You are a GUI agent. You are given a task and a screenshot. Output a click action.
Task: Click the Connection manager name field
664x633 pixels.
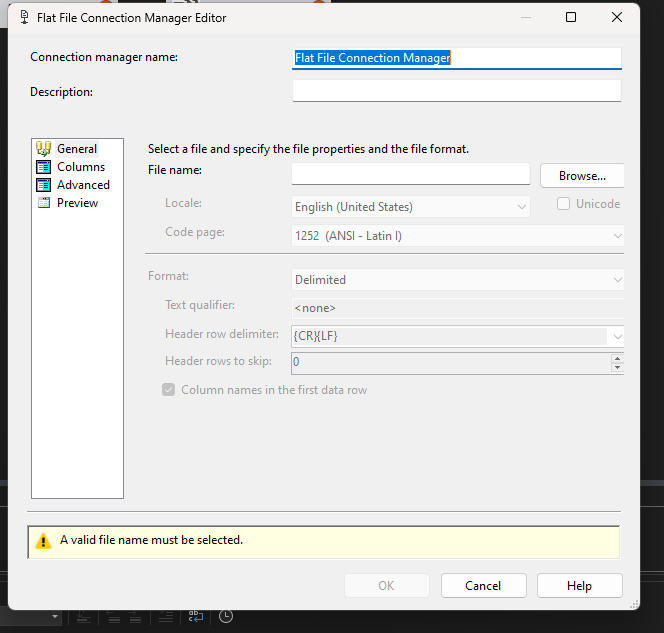click(x=456, y=58)
